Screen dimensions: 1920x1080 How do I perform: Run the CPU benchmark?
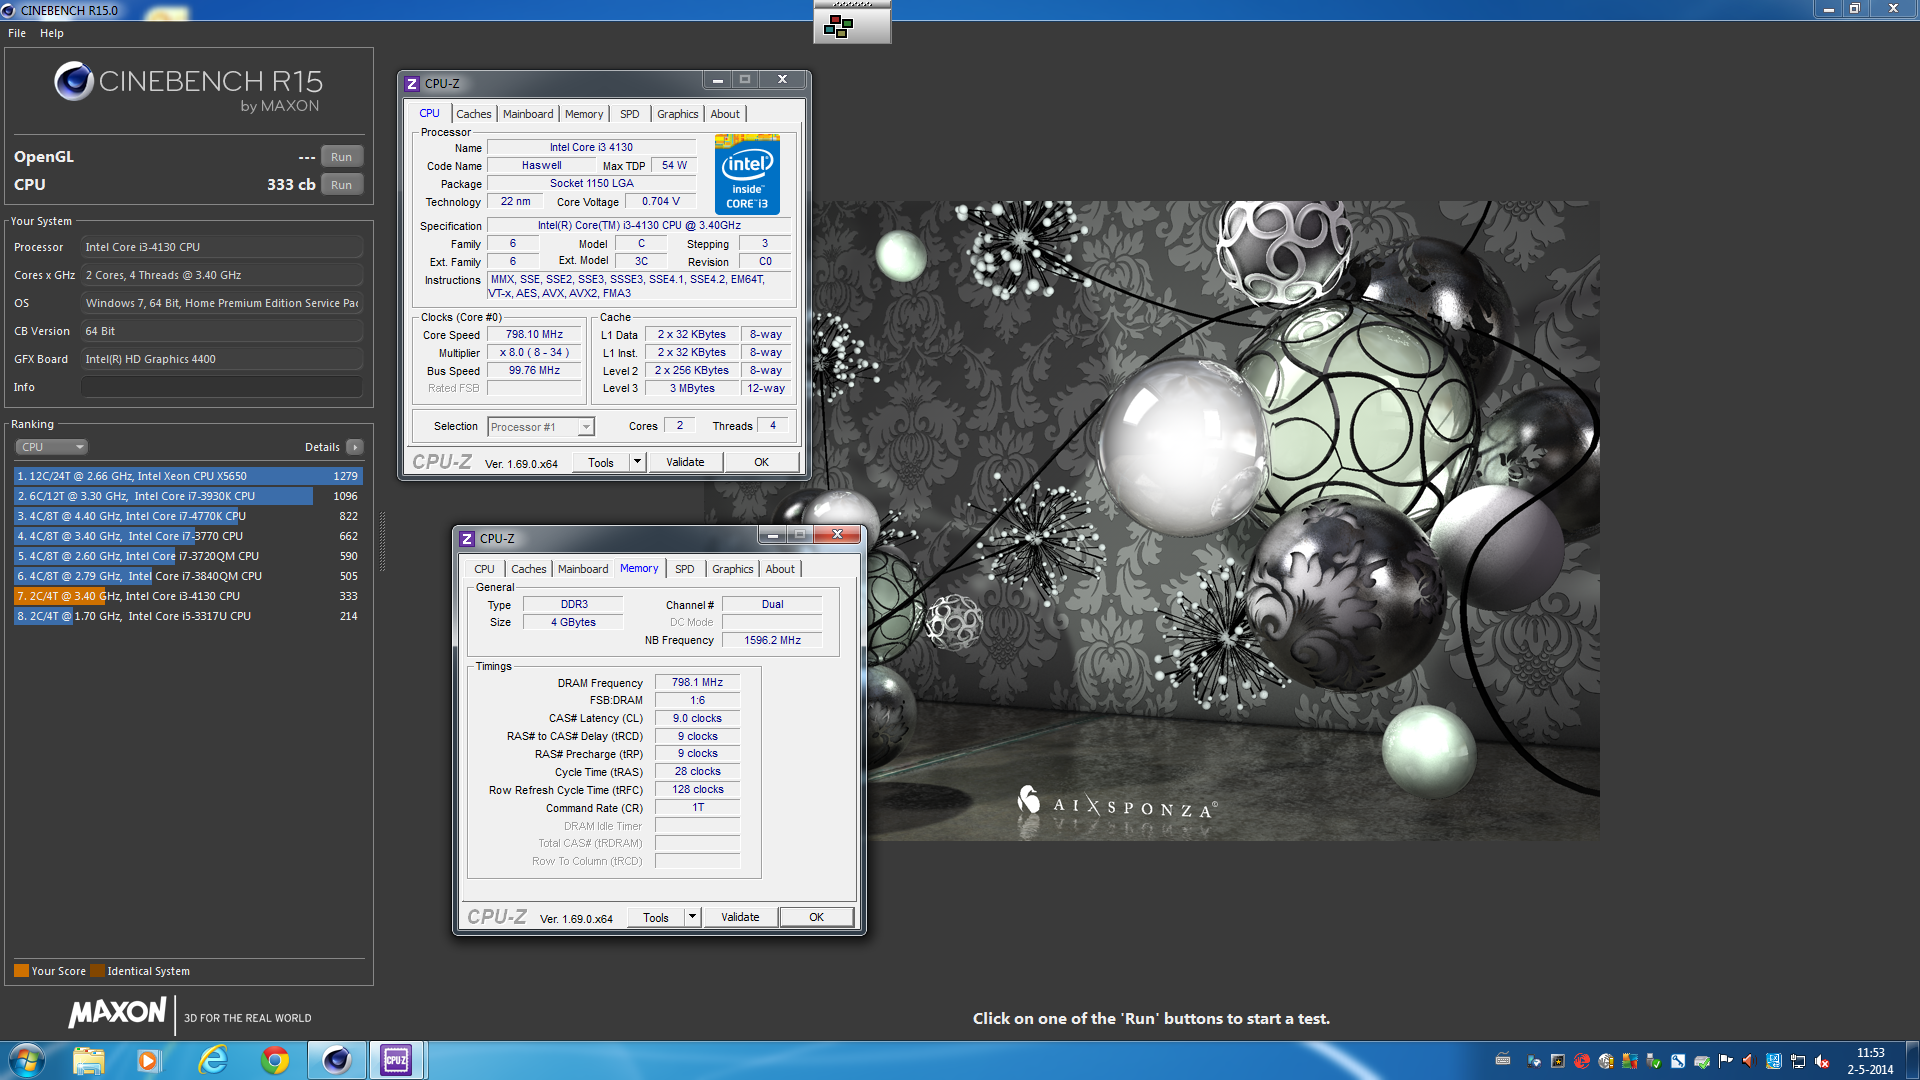(x=341, y=185)
